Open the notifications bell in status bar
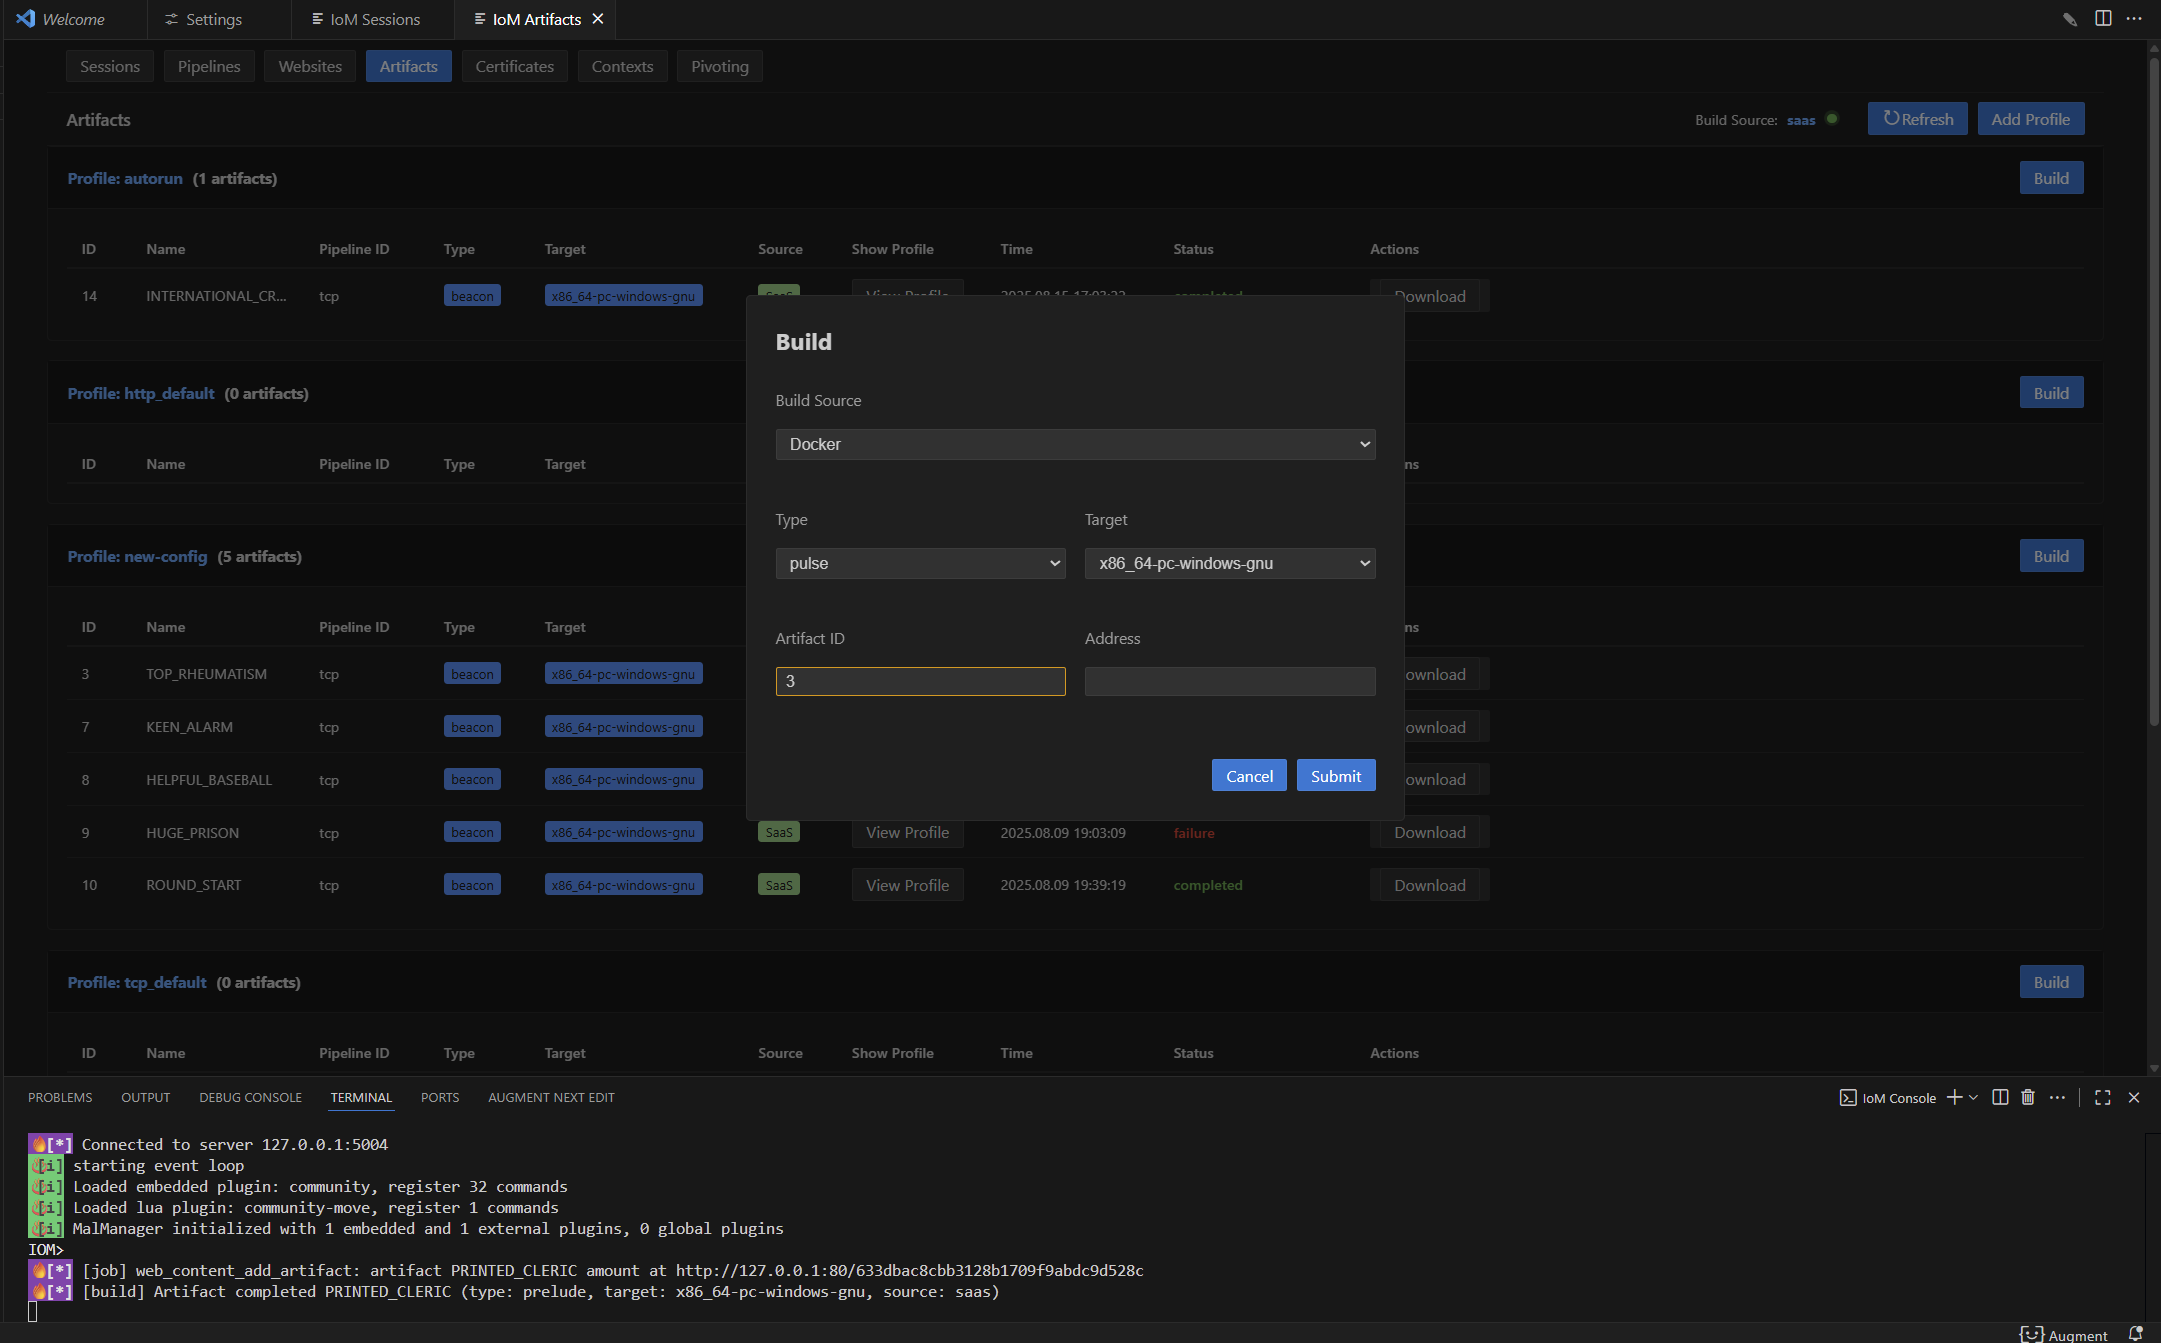 tap(2135, 1334)
